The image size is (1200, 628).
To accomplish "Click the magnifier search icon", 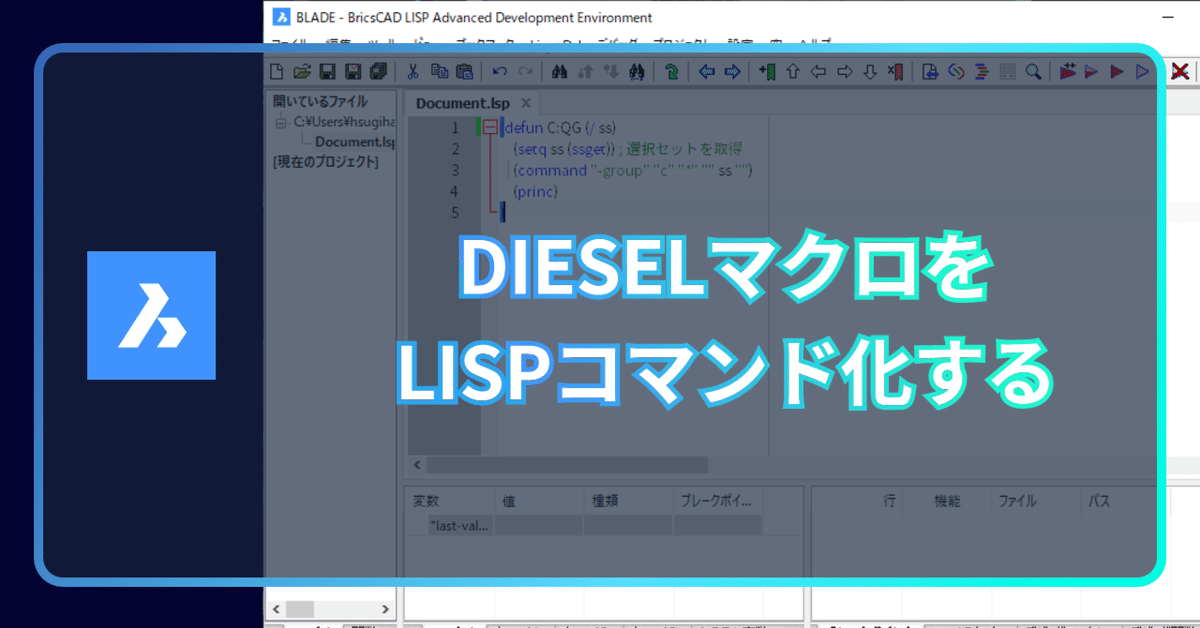I will [x=1033, y=71].
